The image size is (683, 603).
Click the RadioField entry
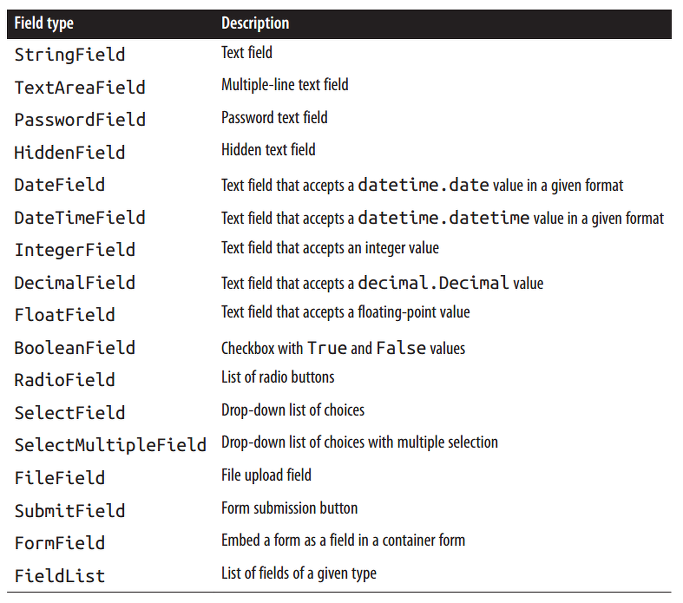[65, 380]
